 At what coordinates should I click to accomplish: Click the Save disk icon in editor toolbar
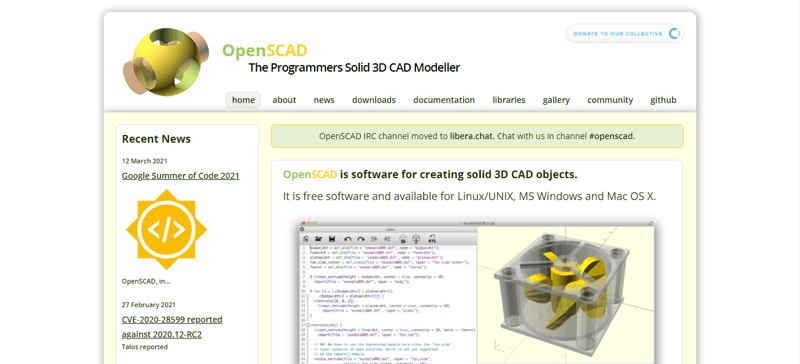tap(332, 239)
